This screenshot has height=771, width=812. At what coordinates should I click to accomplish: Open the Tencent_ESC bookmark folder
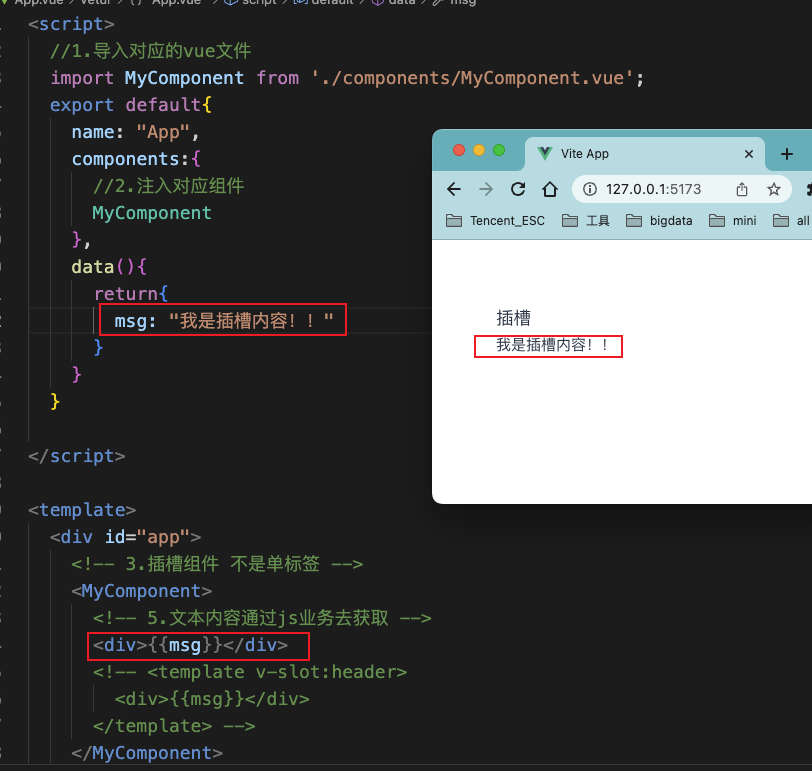pyautogui.click(x=496, y=220)
